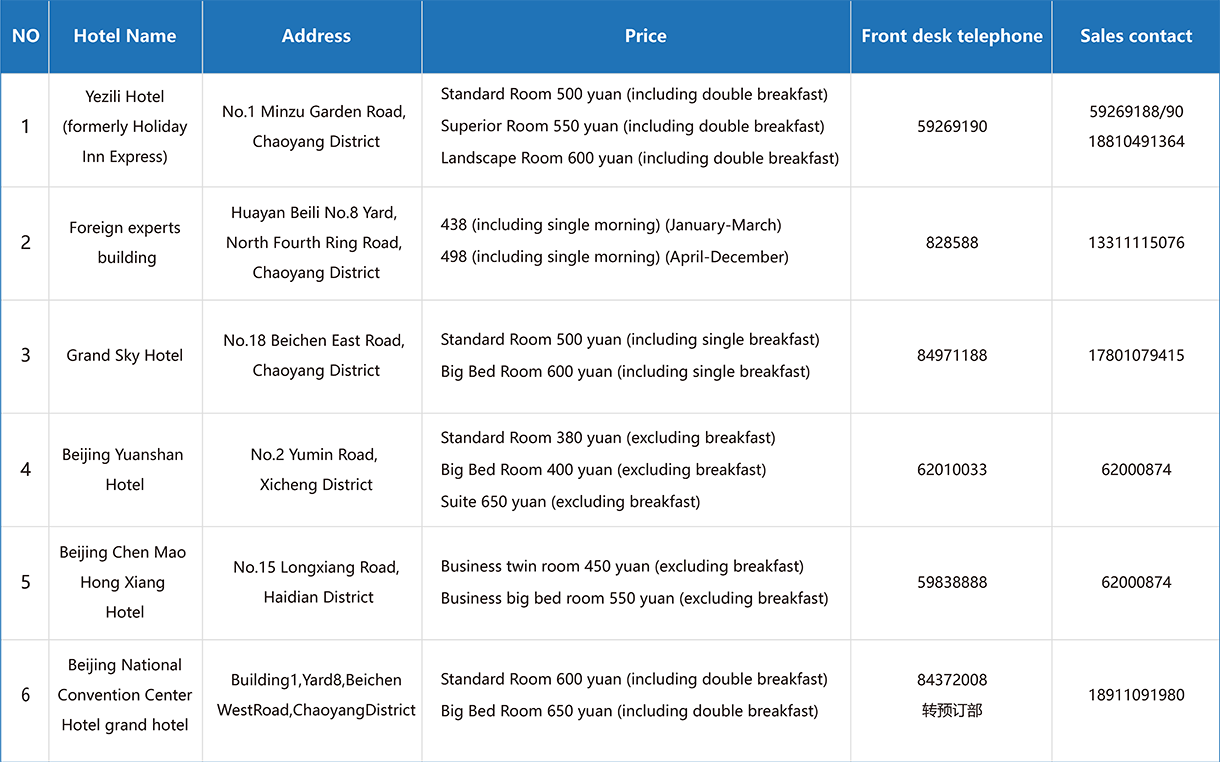The width and height of the screenshot is (1220, 762).
Task: Click the "Price" column header
Action: (645, 36)
